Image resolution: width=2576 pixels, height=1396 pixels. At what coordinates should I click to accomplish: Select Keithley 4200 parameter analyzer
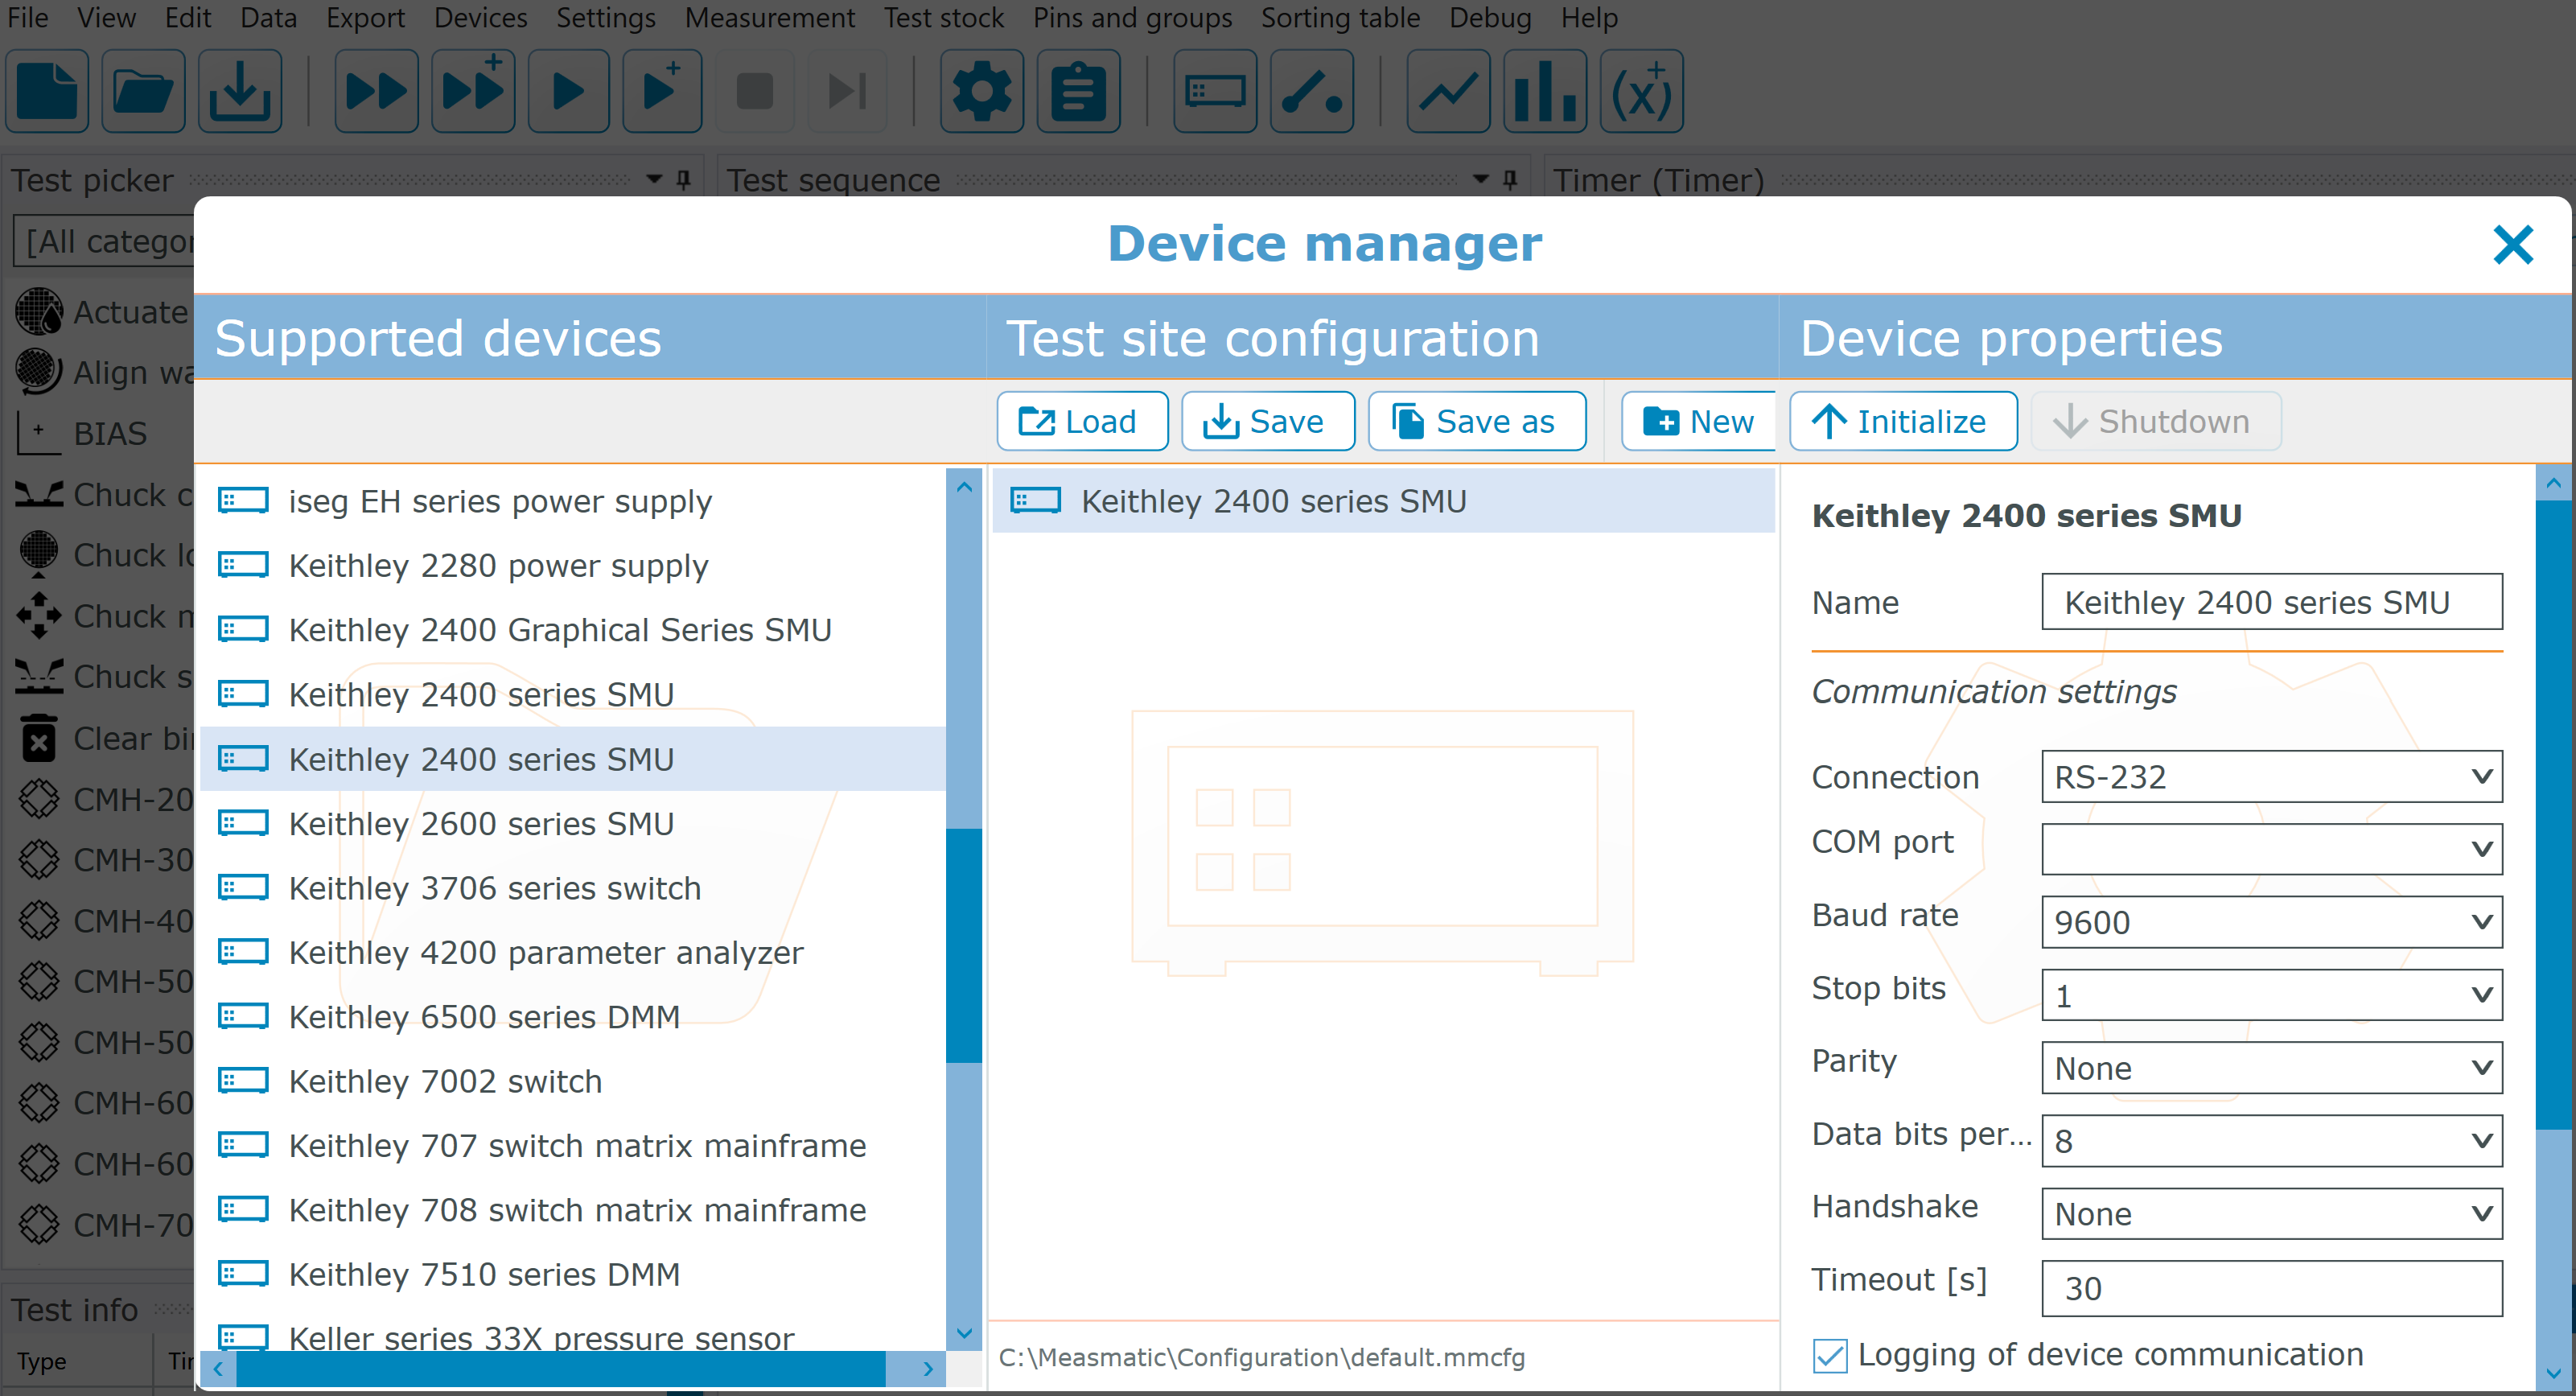[572, 952]
